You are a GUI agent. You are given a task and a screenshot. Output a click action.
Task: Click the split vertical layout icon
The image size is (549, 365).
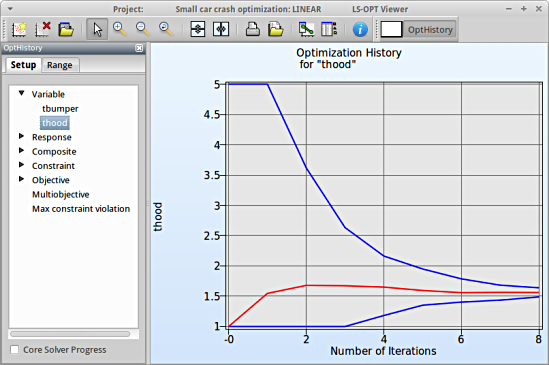tap(221, 29)
